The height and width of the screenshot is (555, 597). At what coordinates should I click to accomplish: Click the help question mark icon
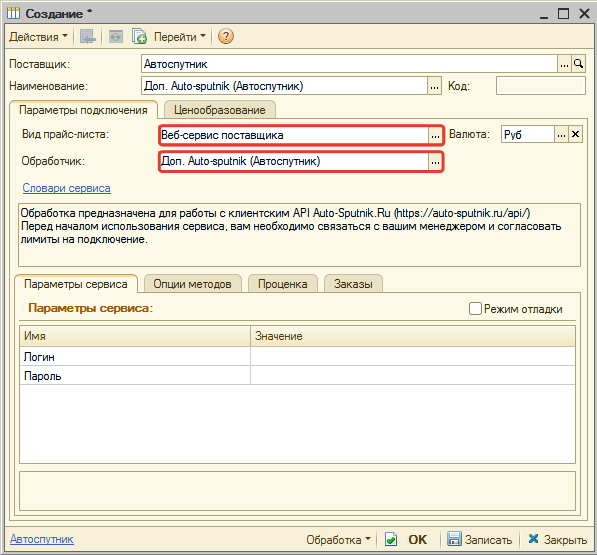click(x=225, y=37)
